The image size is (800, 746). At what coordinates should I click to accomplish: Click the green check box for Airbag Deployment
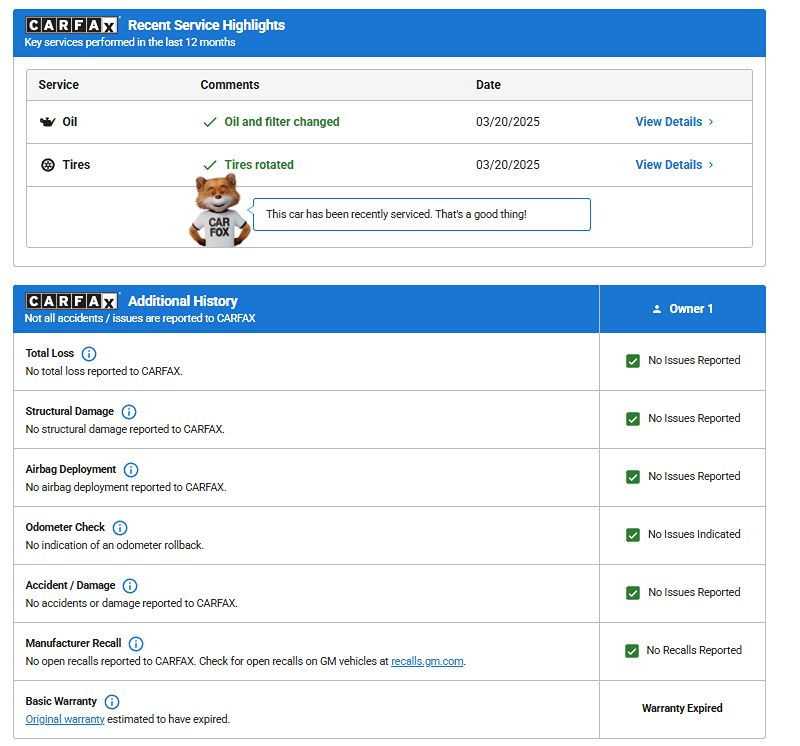pyautogui.click(x=633, y=477)
